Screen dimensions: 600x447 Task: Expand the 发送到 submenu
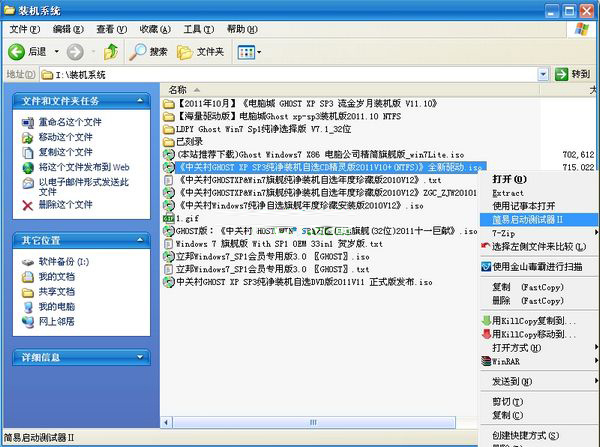pos(596,381)
